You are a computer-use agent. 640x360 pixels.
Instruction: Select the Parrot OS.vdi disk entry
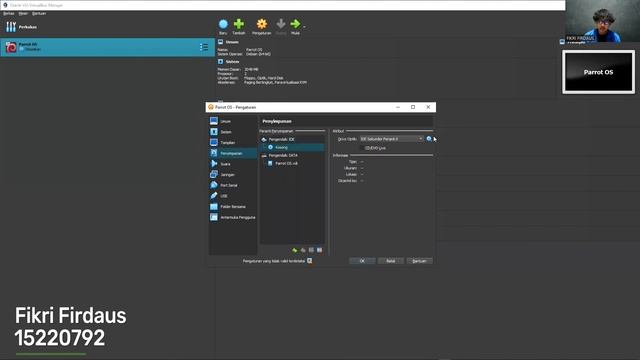coord(292,163)
